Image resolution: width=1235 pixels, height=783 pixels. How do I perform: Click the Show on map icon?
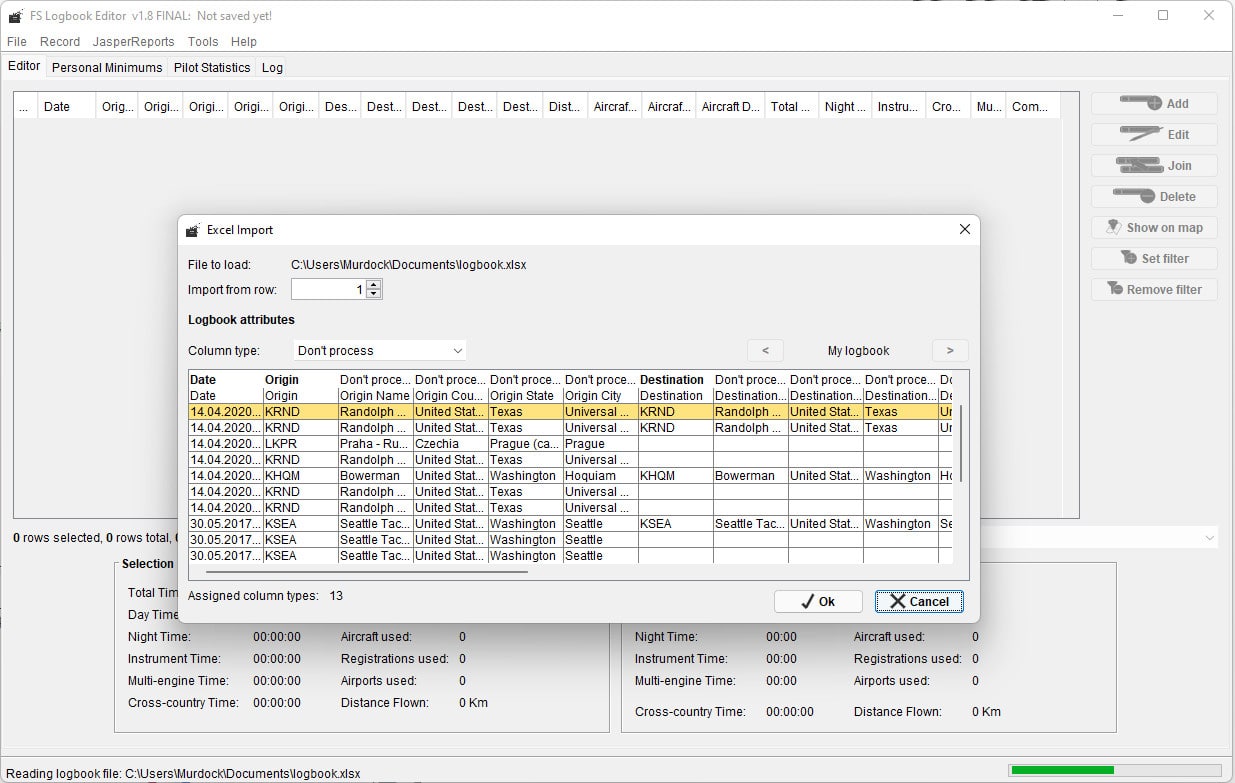pos(1114,227)
